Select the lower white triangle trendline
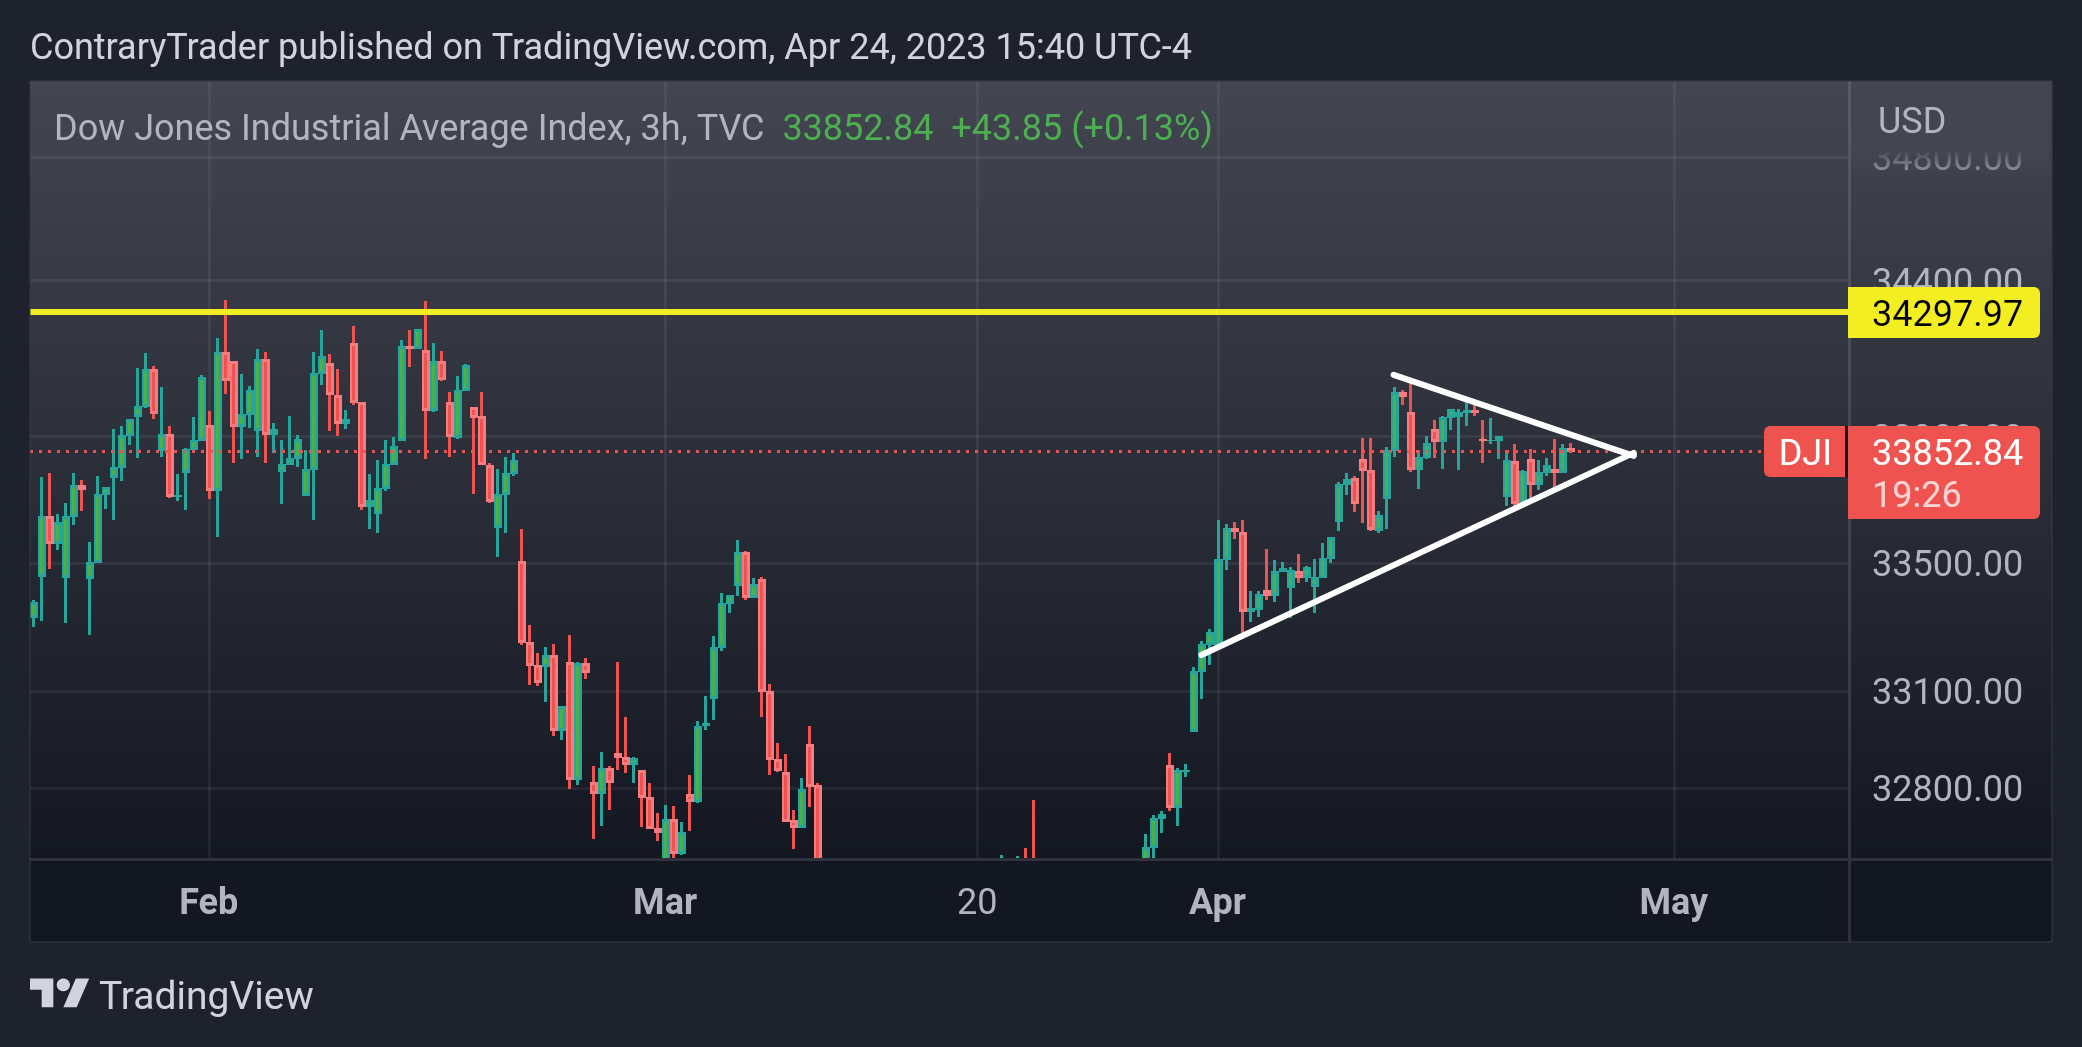The height and width of the screenshot is (1047, 2082). (x=1416, y=555)
